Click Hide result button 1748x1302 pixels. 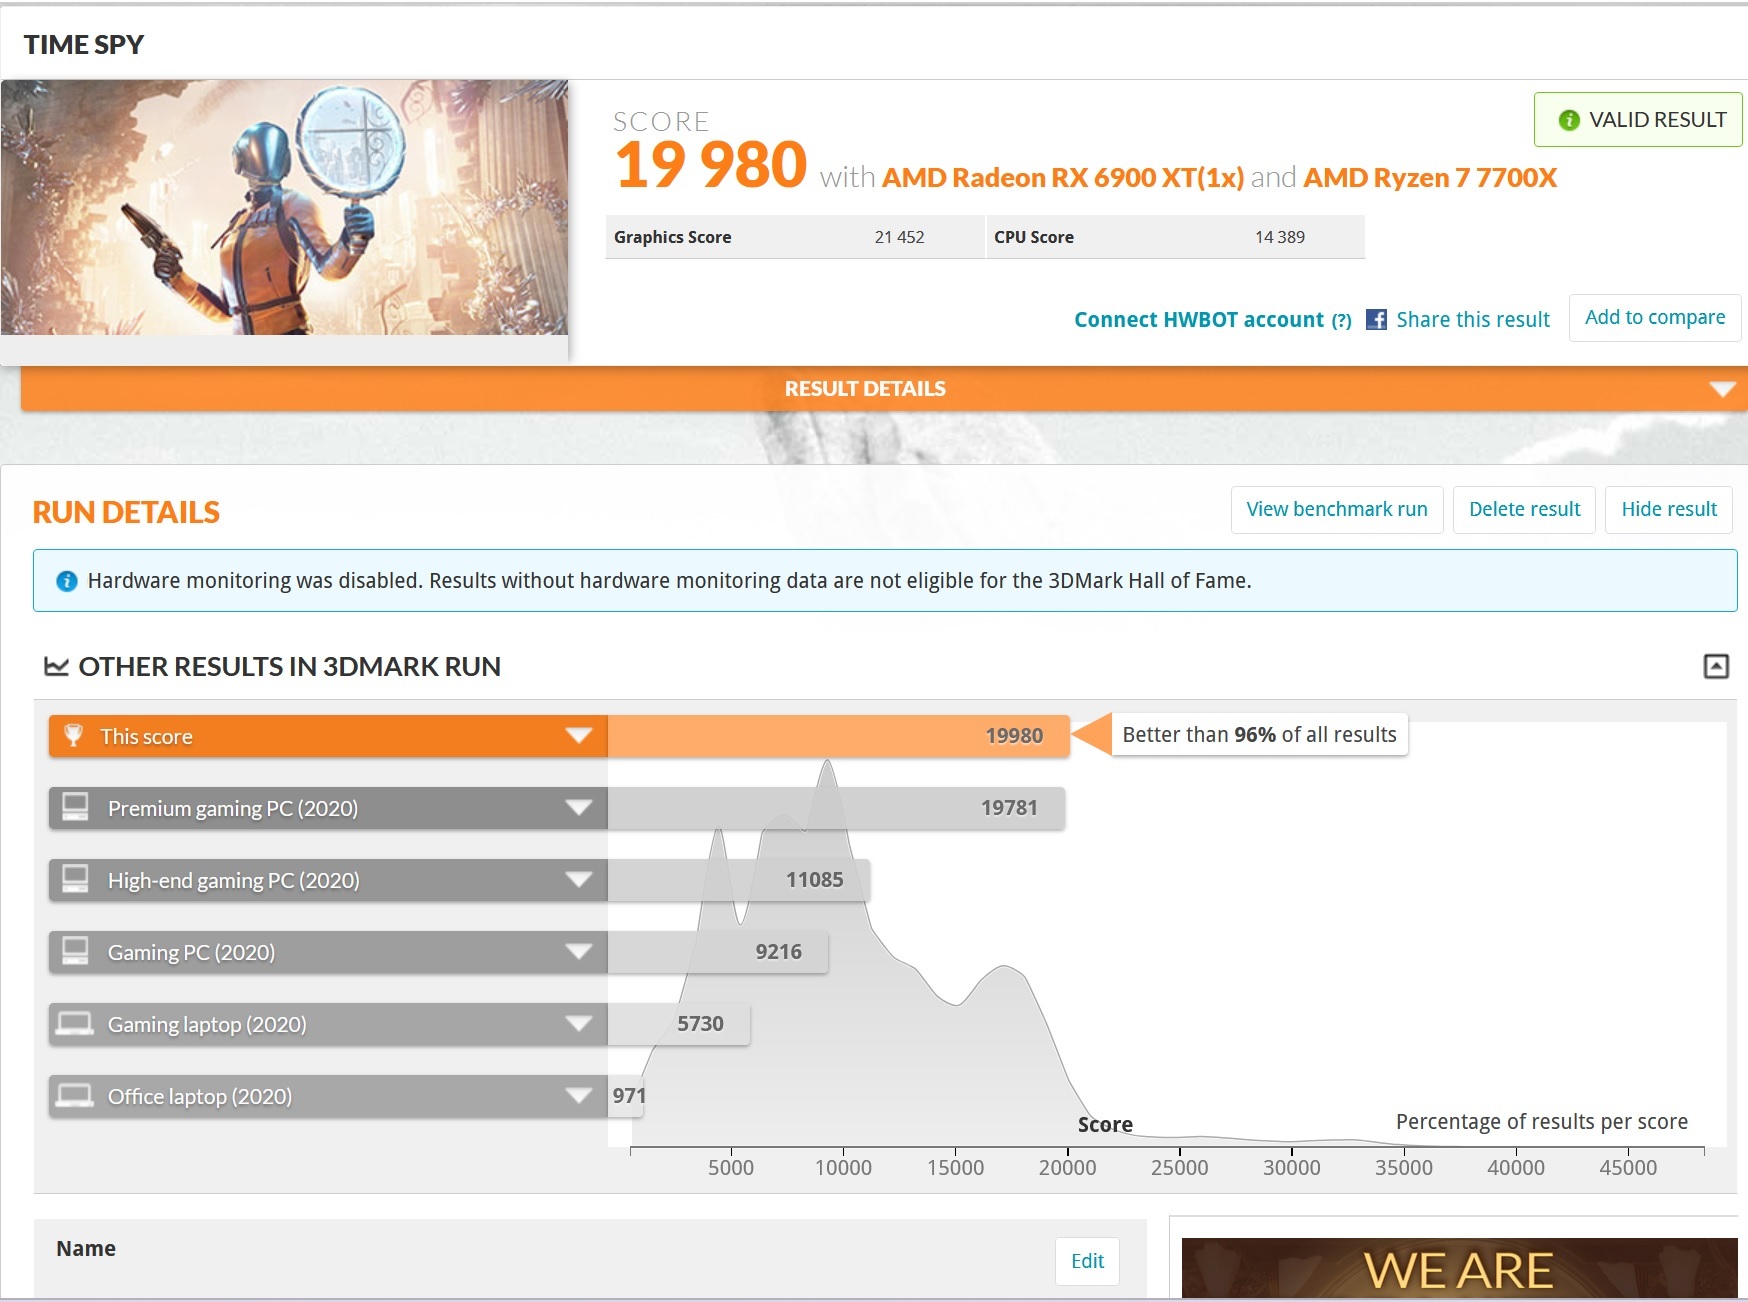pyautogui.click(x=1669, y=510)
